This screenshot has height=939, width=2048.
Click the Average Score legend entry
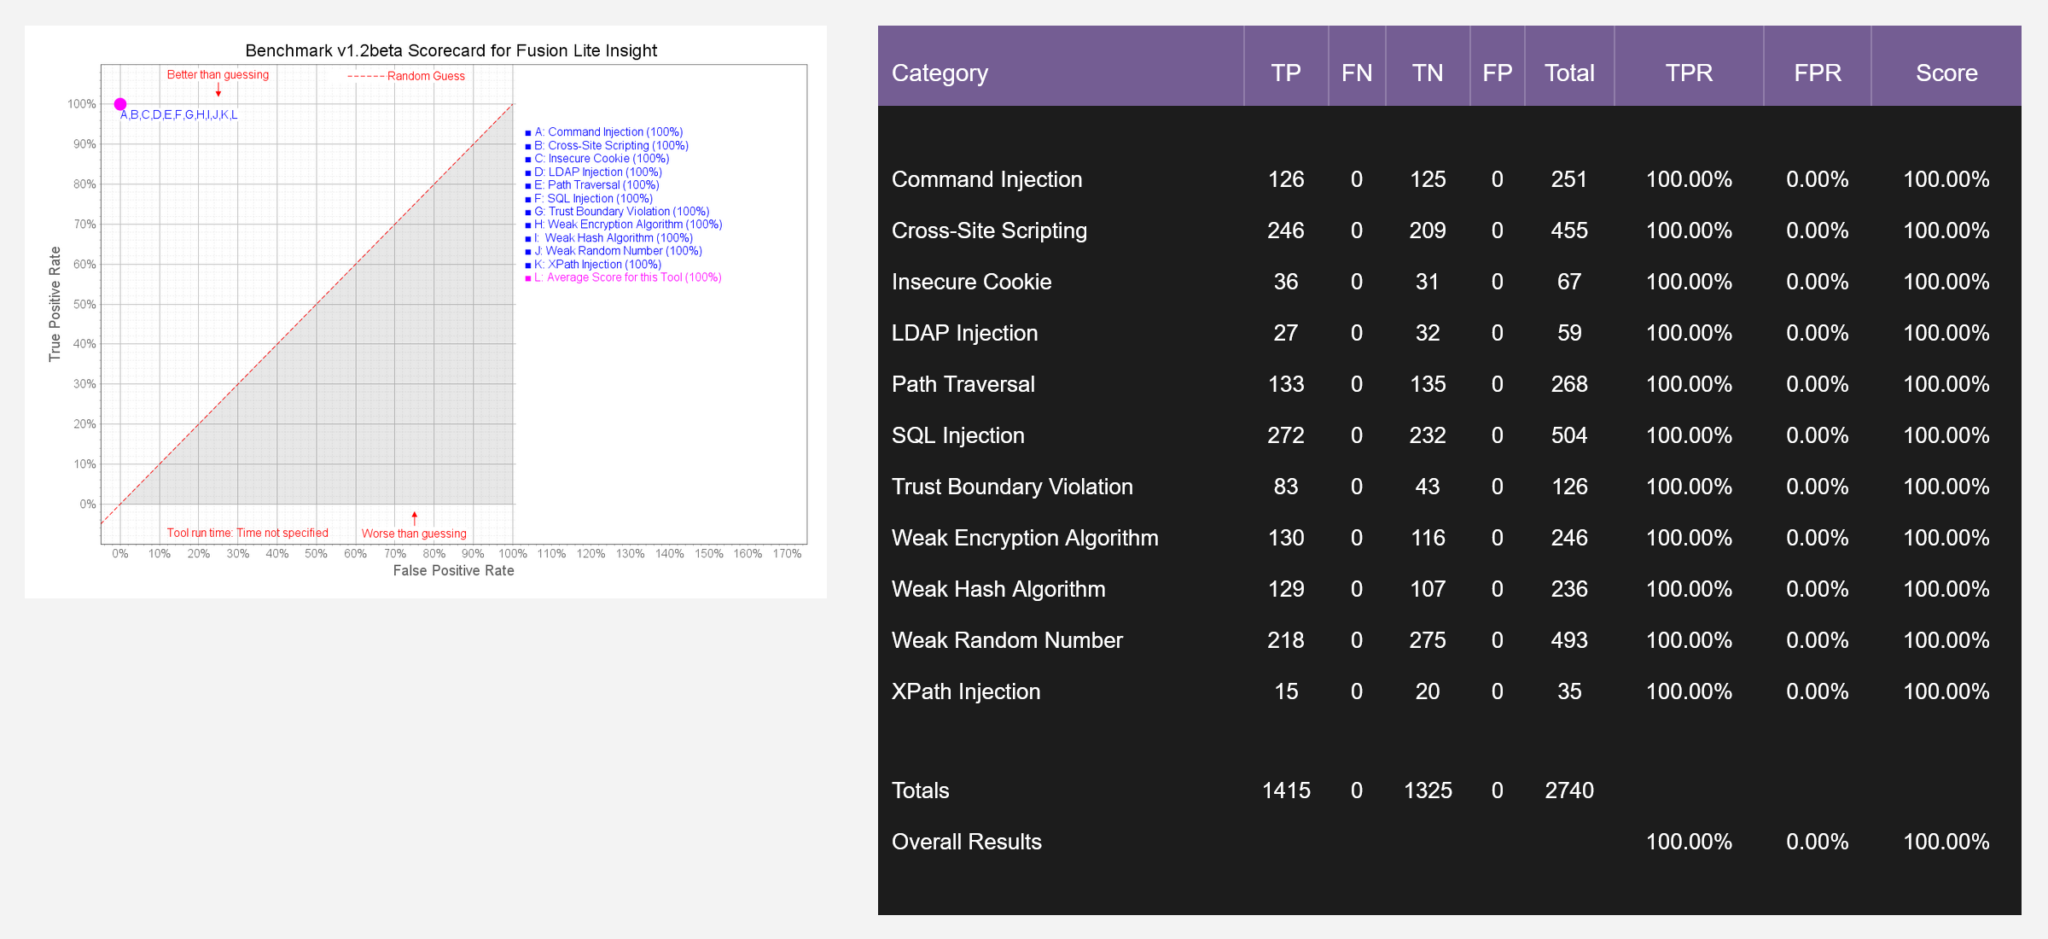pos(627,277)
